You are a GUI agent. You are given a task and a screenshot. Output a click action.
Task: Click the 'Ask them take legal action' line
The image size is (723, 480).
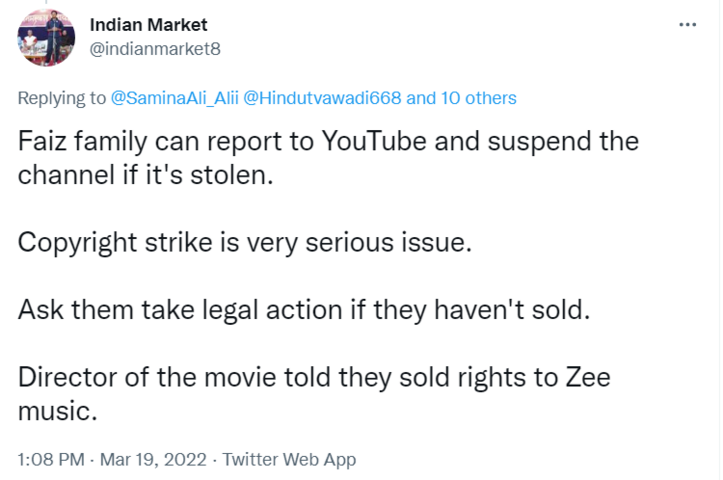click(x=305, y=310)
